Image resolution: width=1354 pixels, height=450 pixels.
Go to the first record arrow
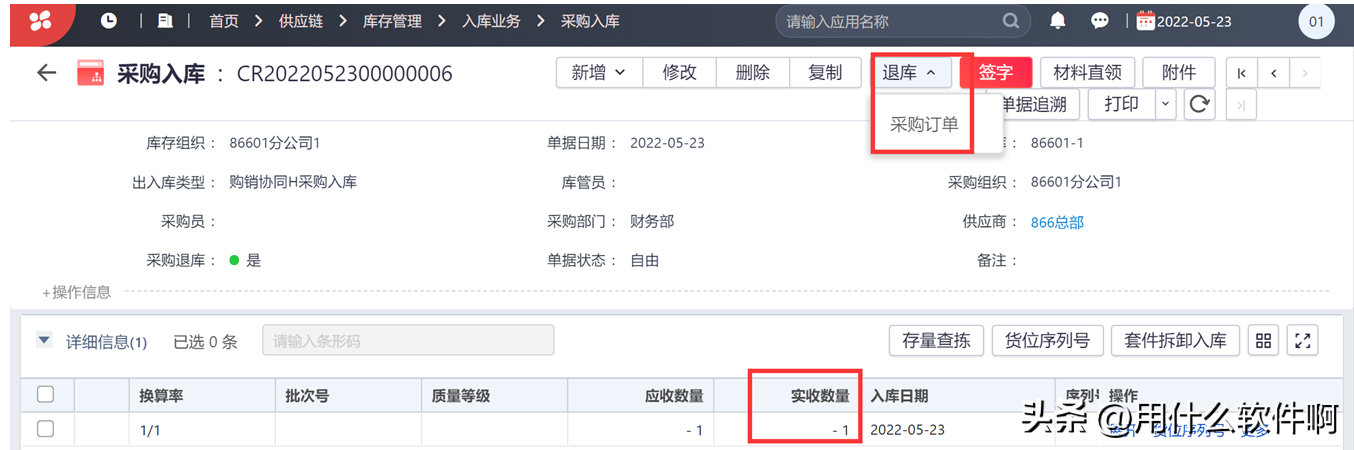pyautogui.click(x=1241, y=73)
